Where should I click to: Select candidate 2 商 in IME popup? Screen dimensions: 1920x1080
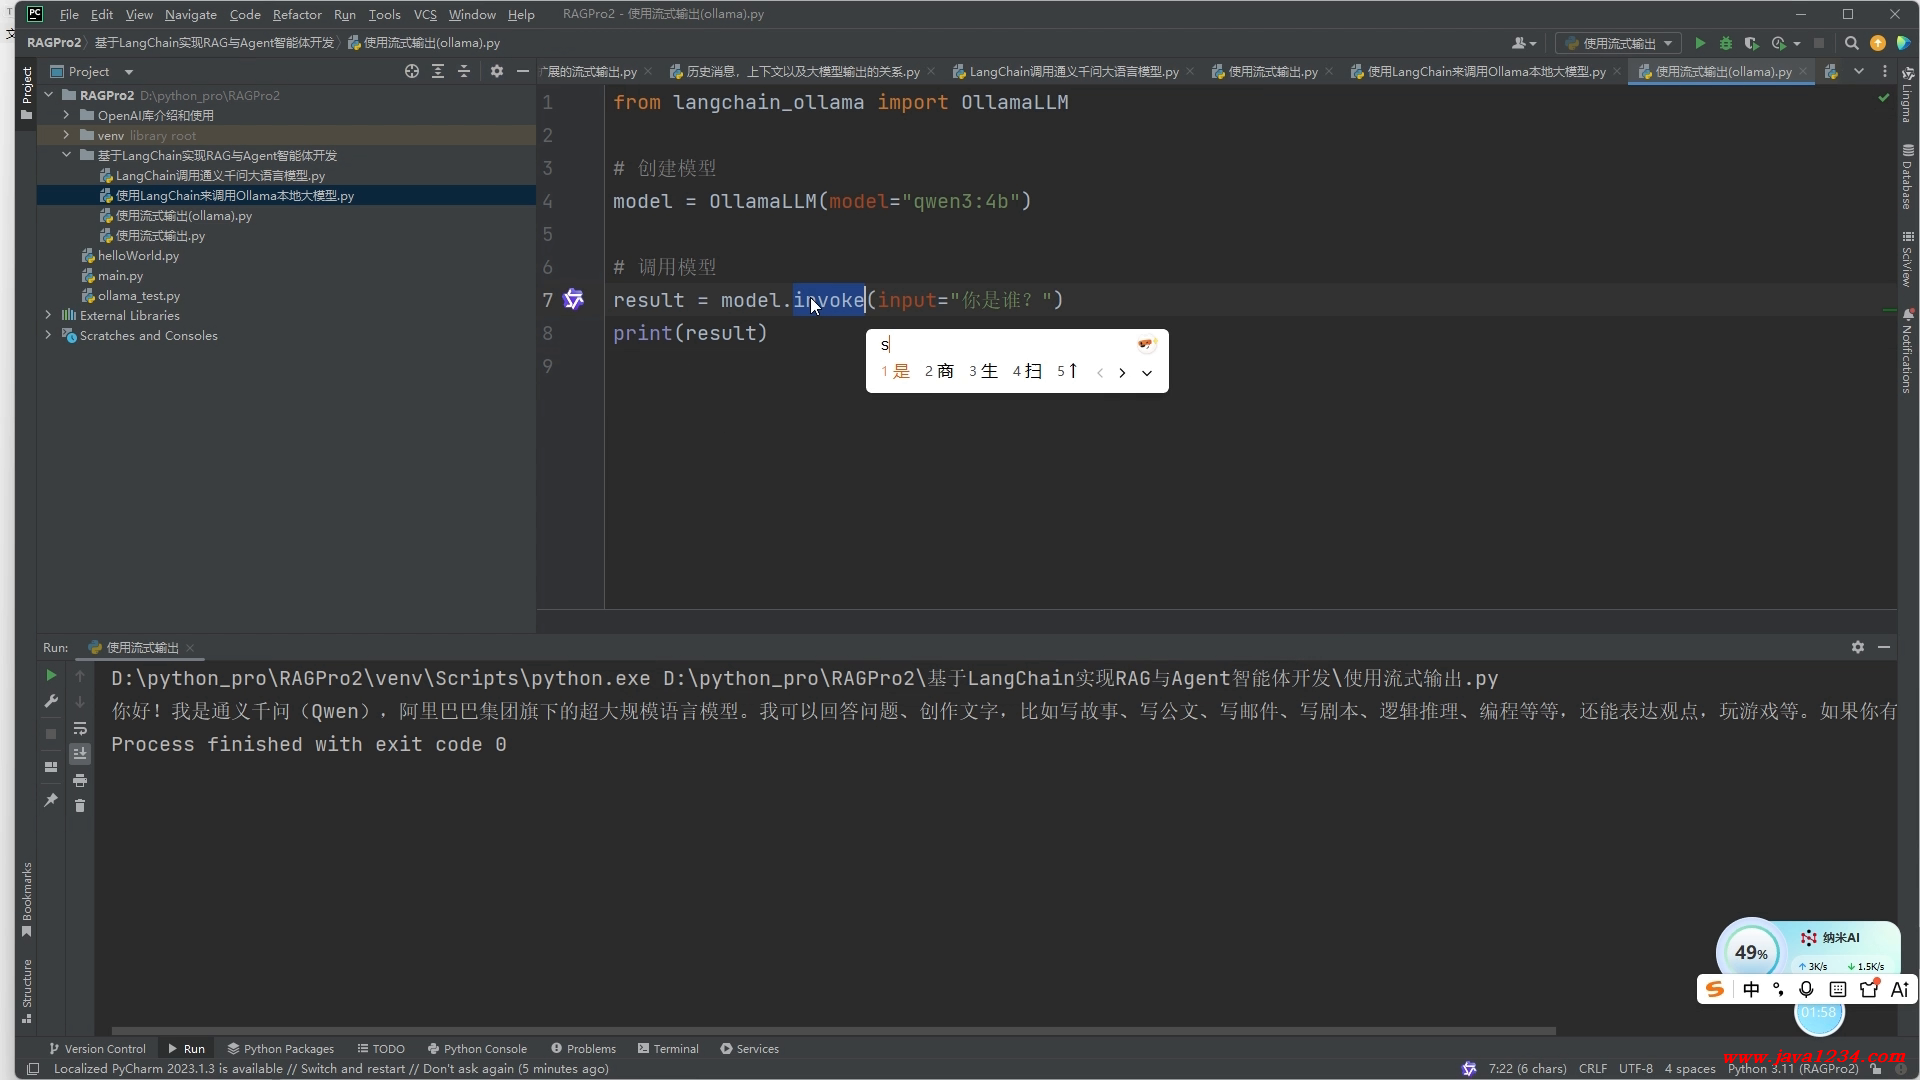tap(939, 371)
